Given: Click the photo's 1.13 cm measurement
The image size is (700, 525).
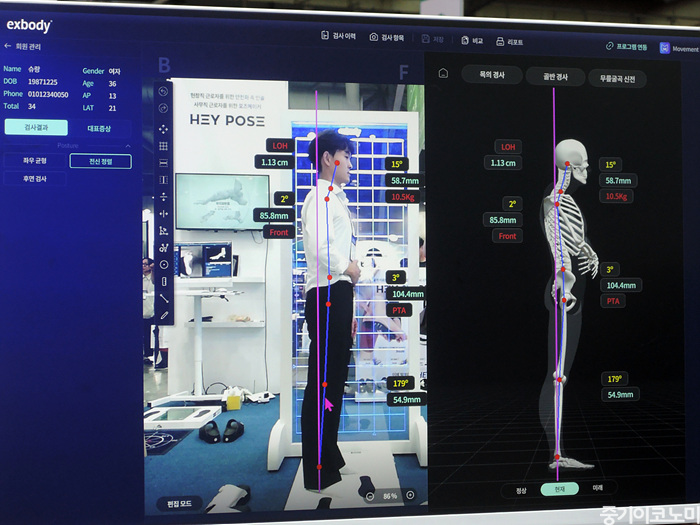Looking at the screenshot, I should coord(275,162).
